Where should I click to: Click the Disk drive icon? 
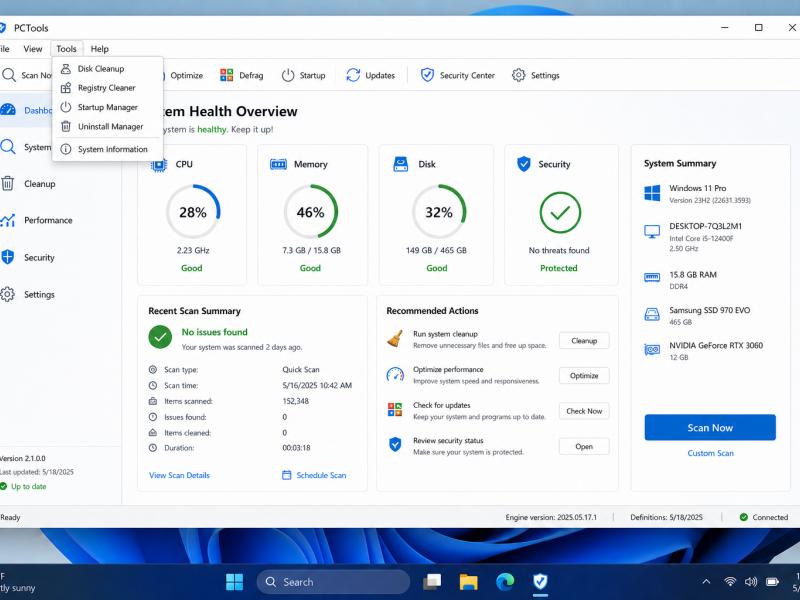point(401,164)
